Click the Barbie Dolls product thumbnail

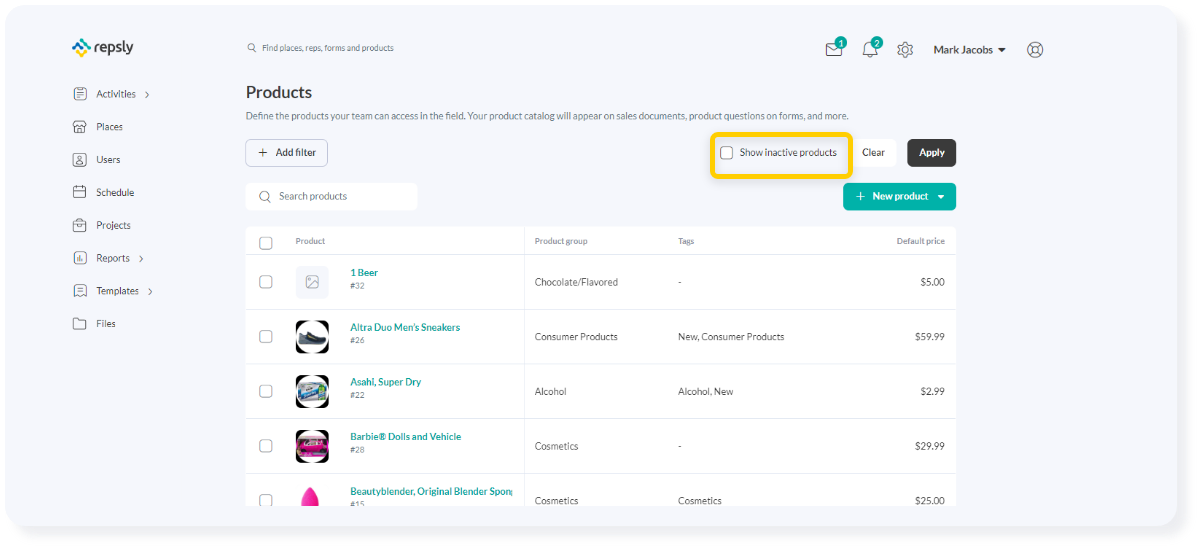(x=312, y=446)
